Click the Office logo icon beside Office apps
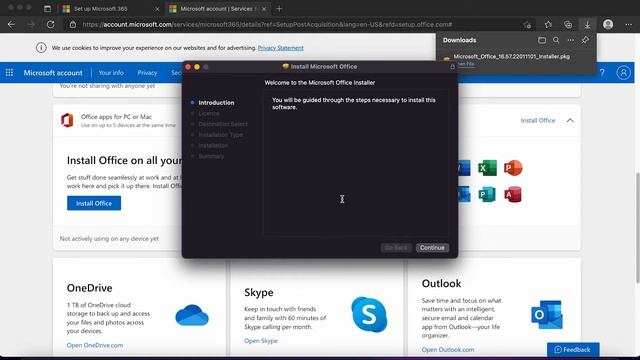The image size is (640, 360). pyautogui.click(x=67, y=120)
